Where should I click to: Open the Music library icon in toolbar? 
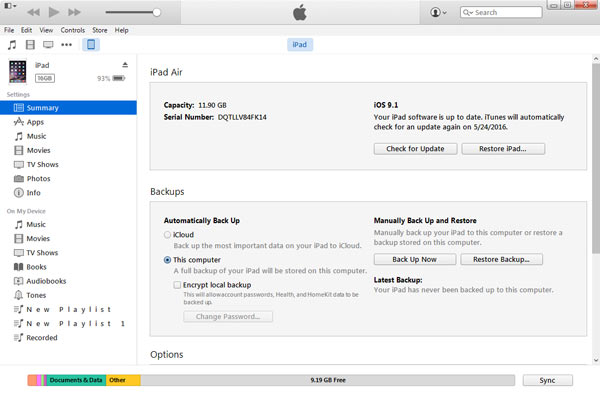pos(12,45)
